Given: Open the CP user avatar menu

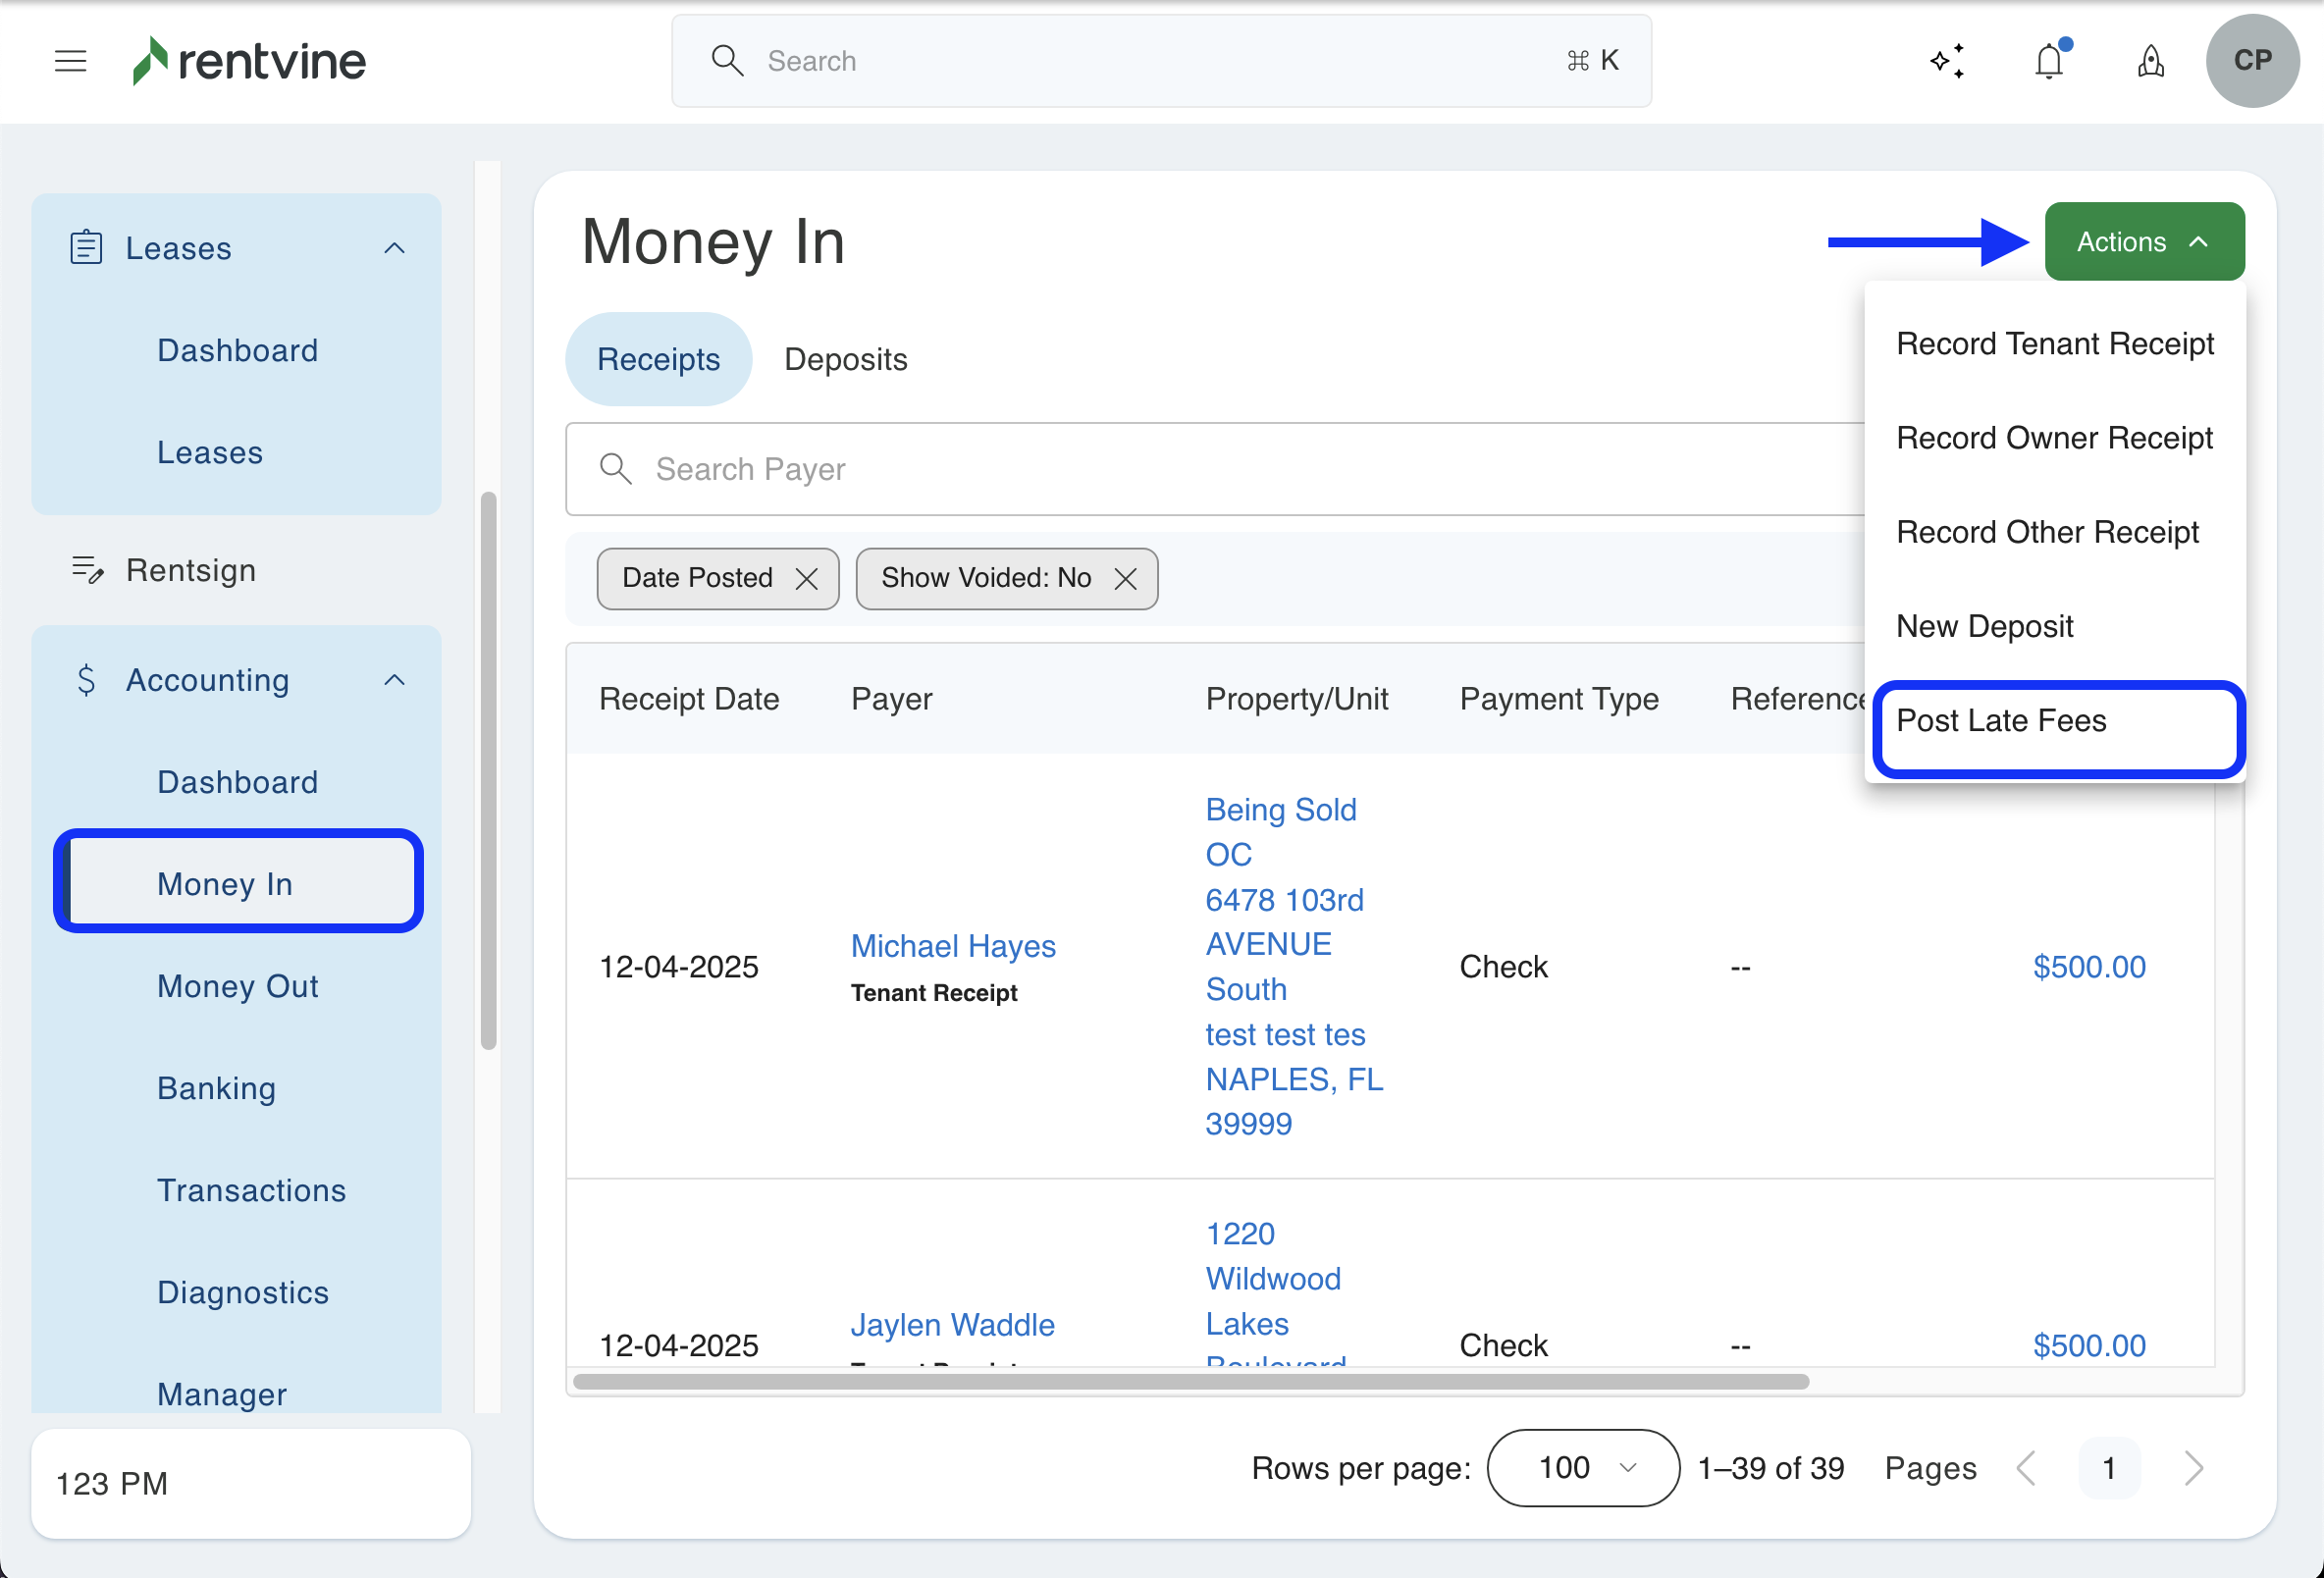Looking at the screenshot, I should [x=2251, y=61].
